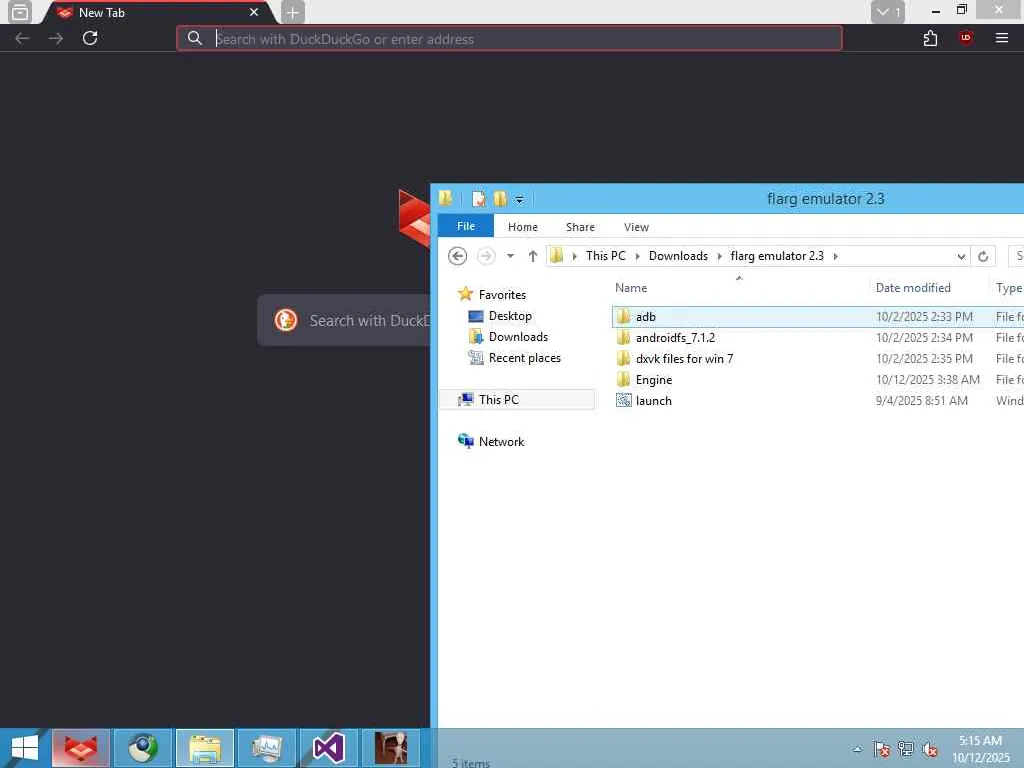1024x768 pixels.
Task: Click the Explorer back arrow button
Action: tap(457, 256)
